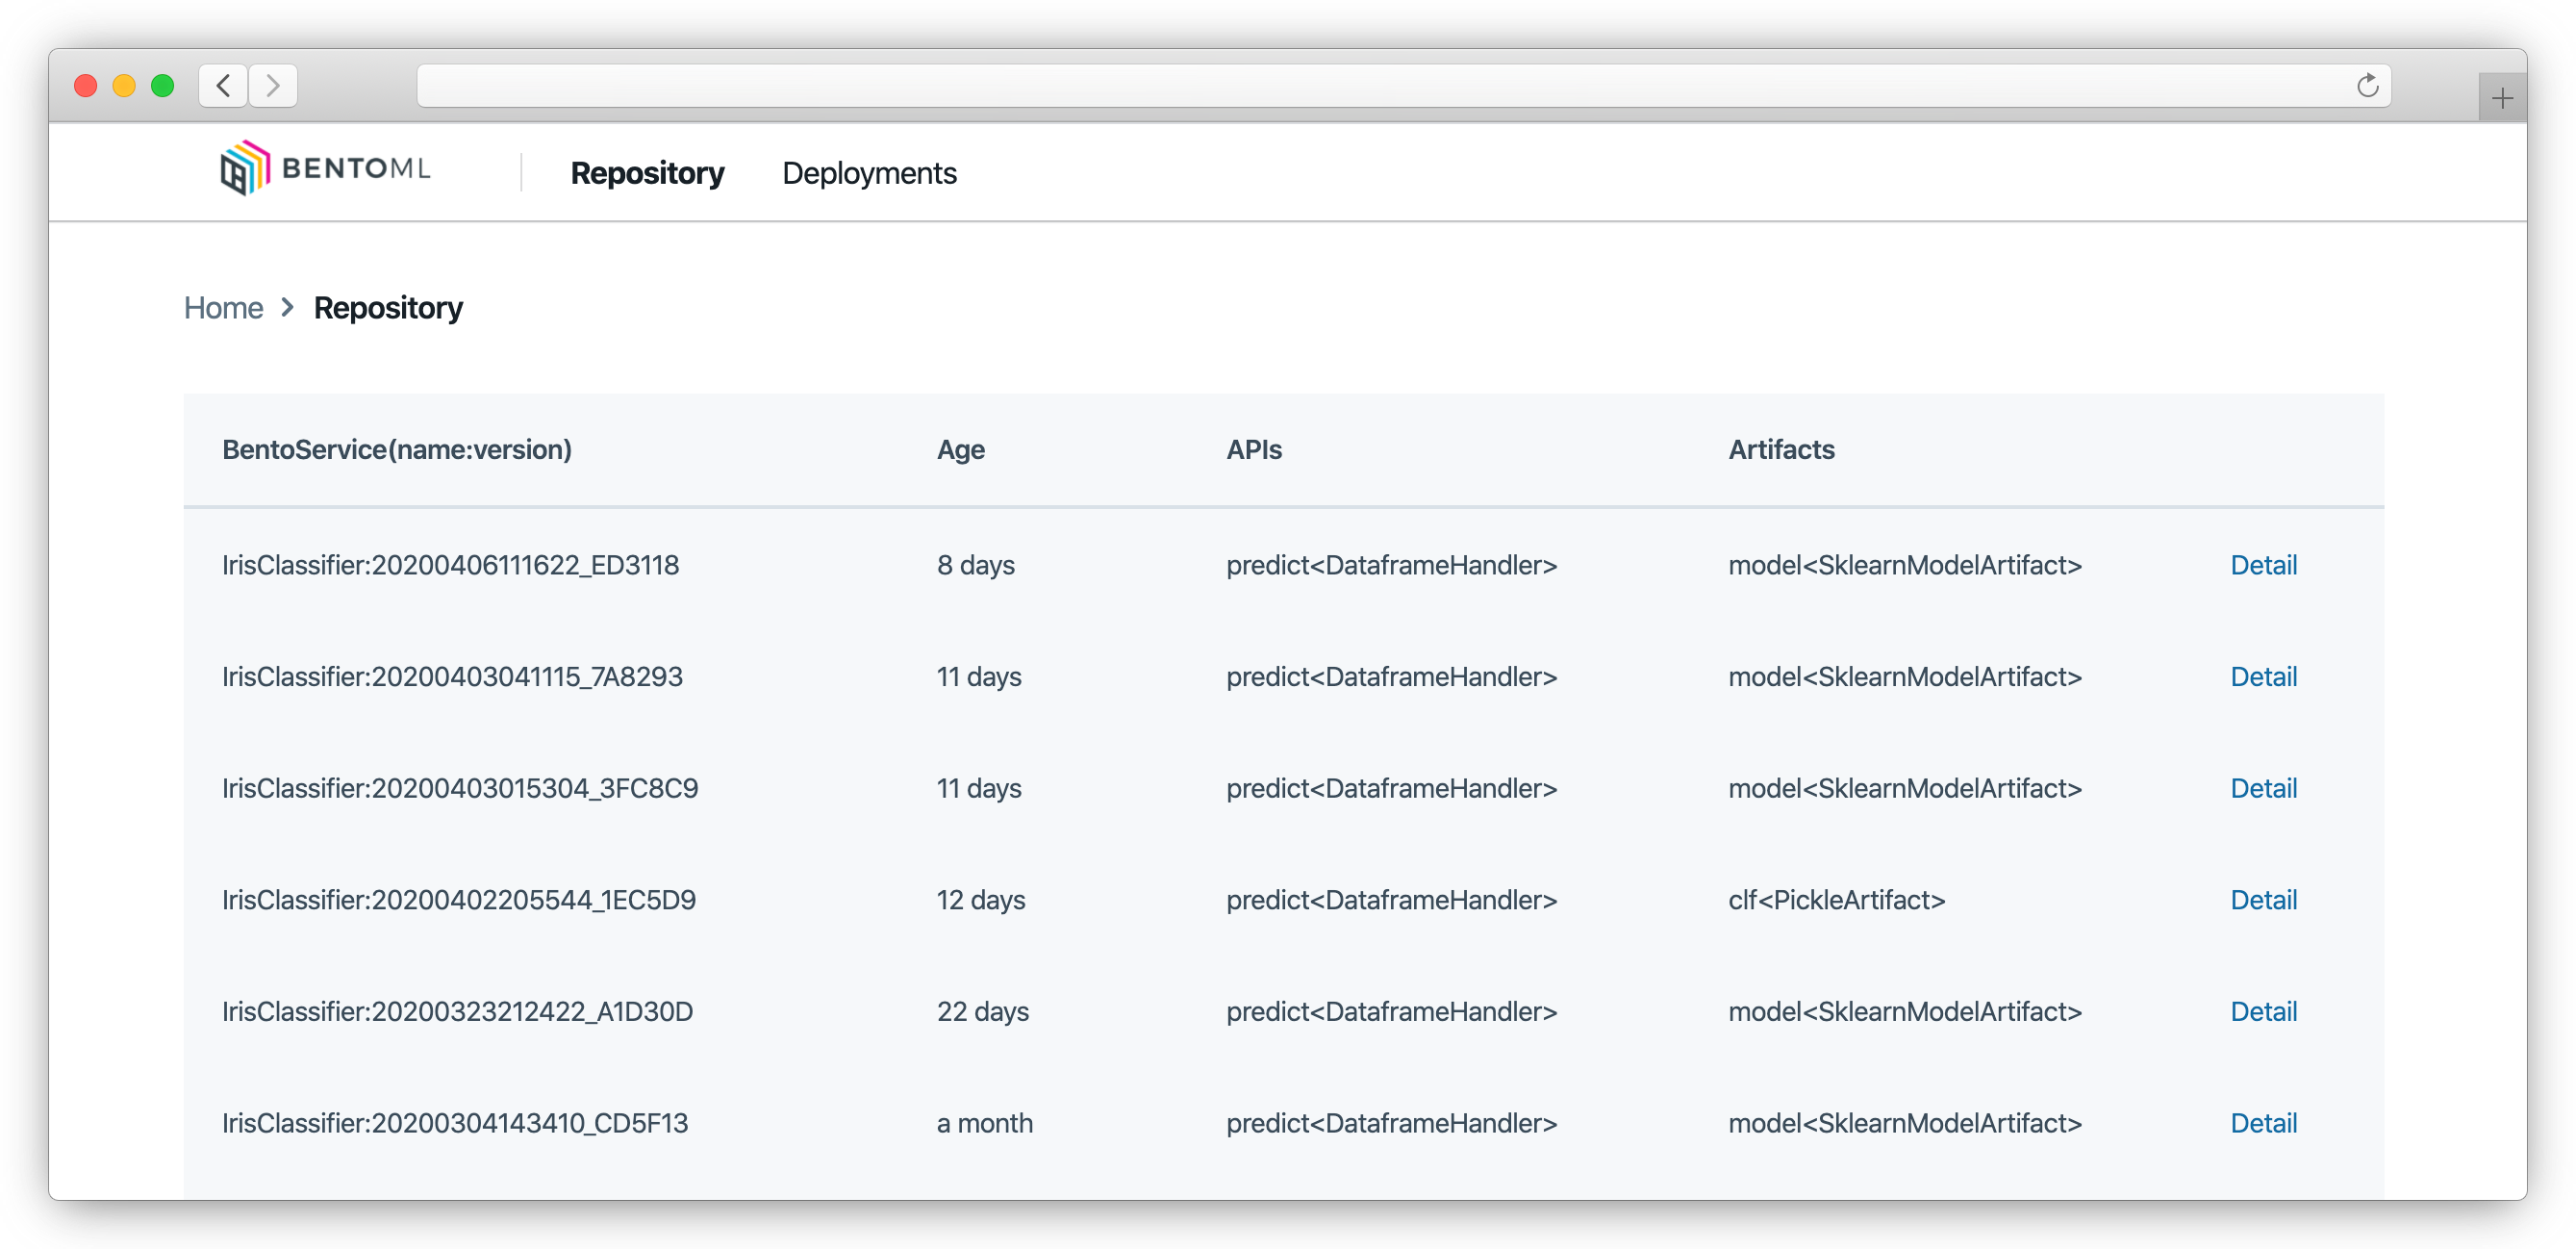The height and width of the screenshot is (1249, 2576).
Task: View Detail of IrisClassifier 20200403015304_3FC8C9
Action: [2263, 788]
